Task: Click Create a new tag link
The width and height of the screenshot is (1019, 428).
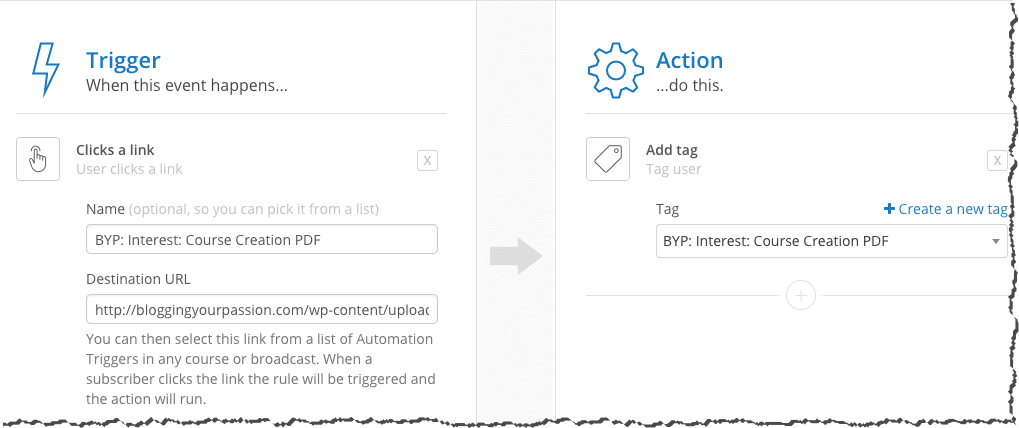Action: 946,209
